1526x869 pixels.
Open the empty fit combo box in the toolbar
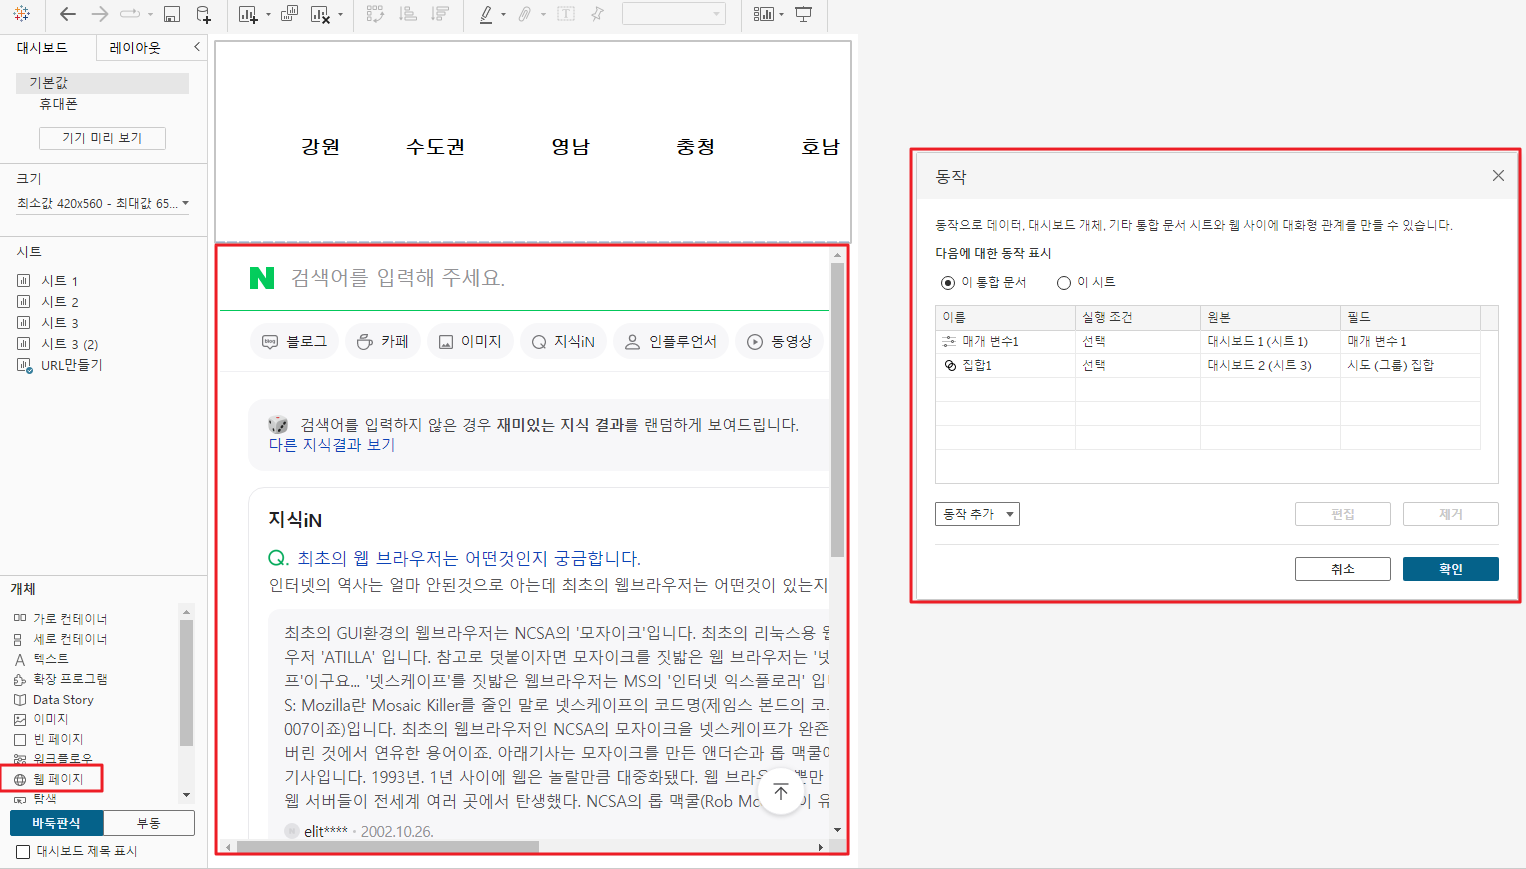pyautogui.click(x=673, y=14)
